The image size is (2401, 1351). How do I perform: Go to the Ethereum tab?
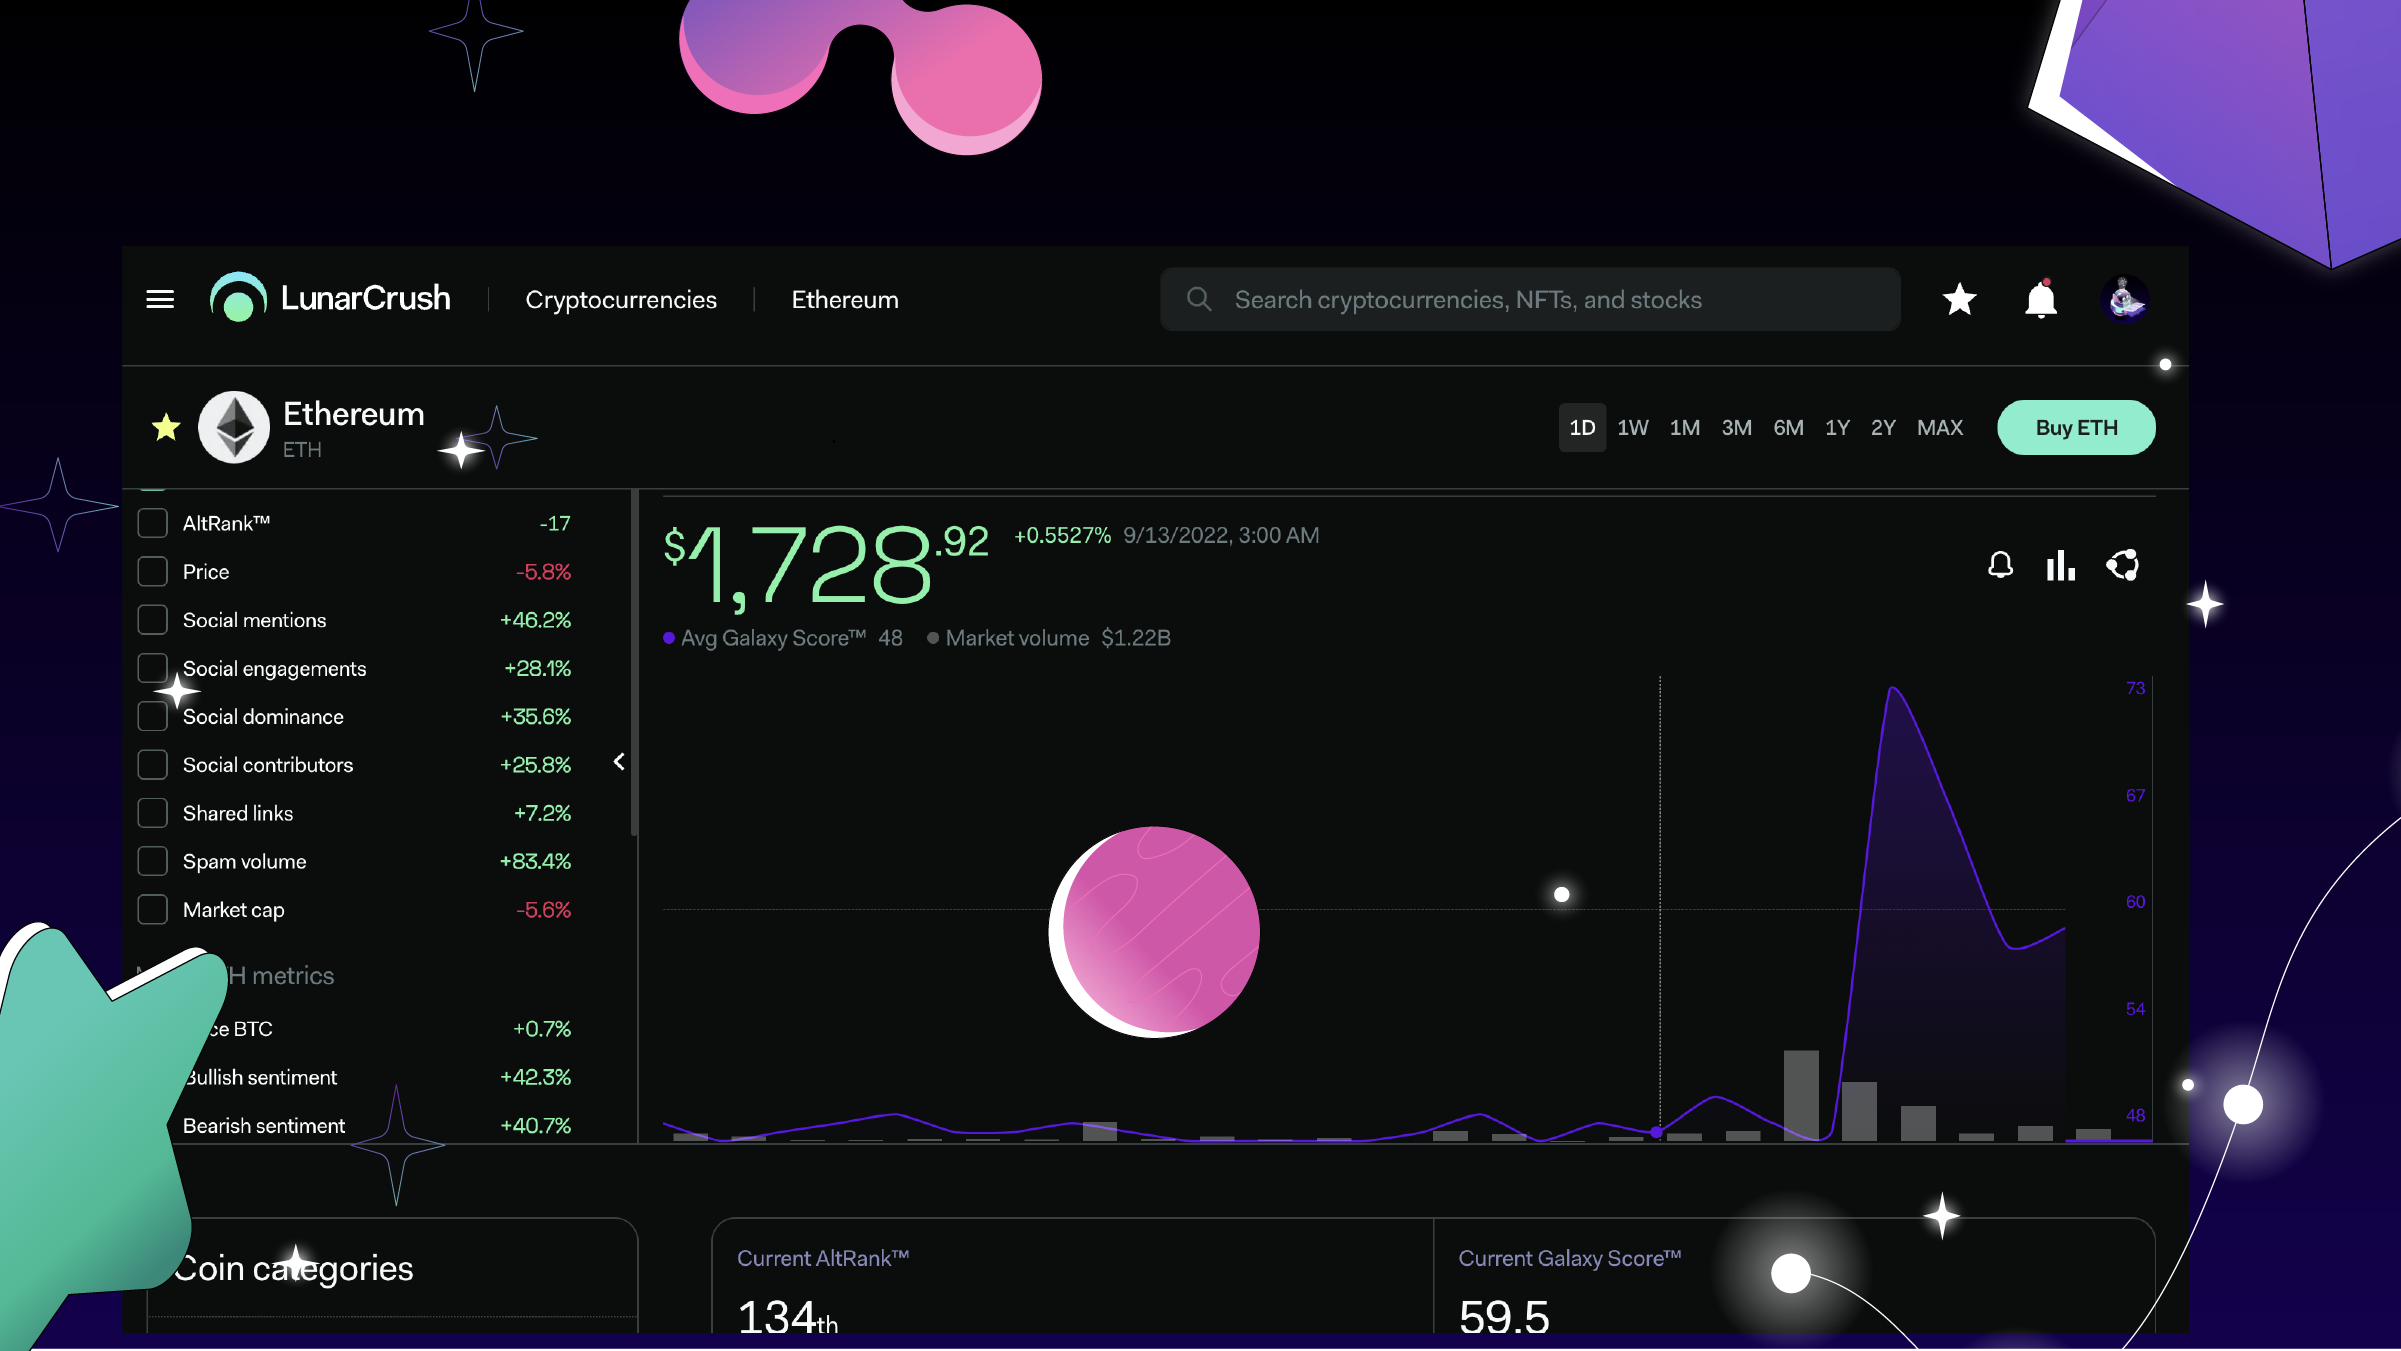(x=845, y=299)
